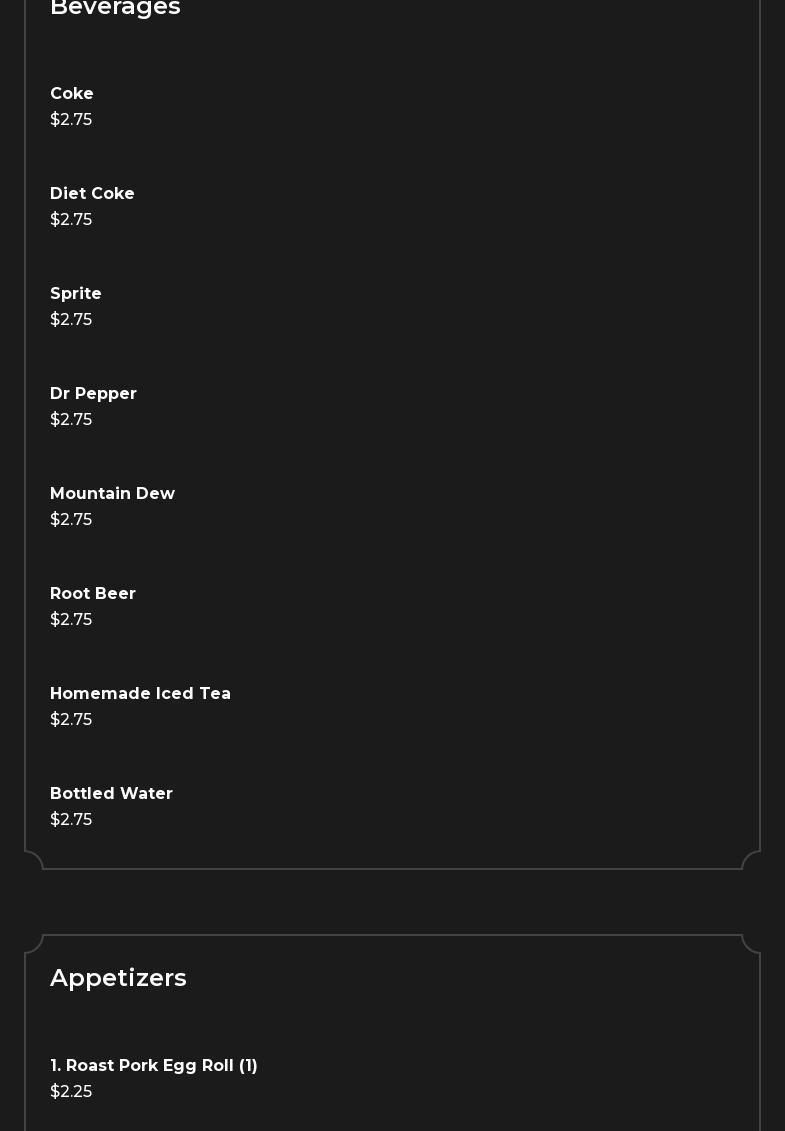Click the $2.25 egg roll price
Image resolution: width=785 pixels, height=1131 pixels.
pyautogui.click(x=71, y=1092)
